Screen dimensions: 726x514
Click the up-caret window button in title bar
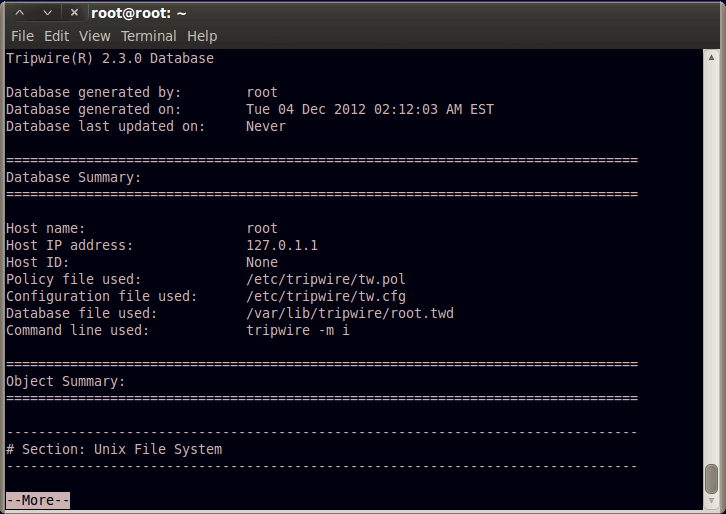click(x=19, y=13)
